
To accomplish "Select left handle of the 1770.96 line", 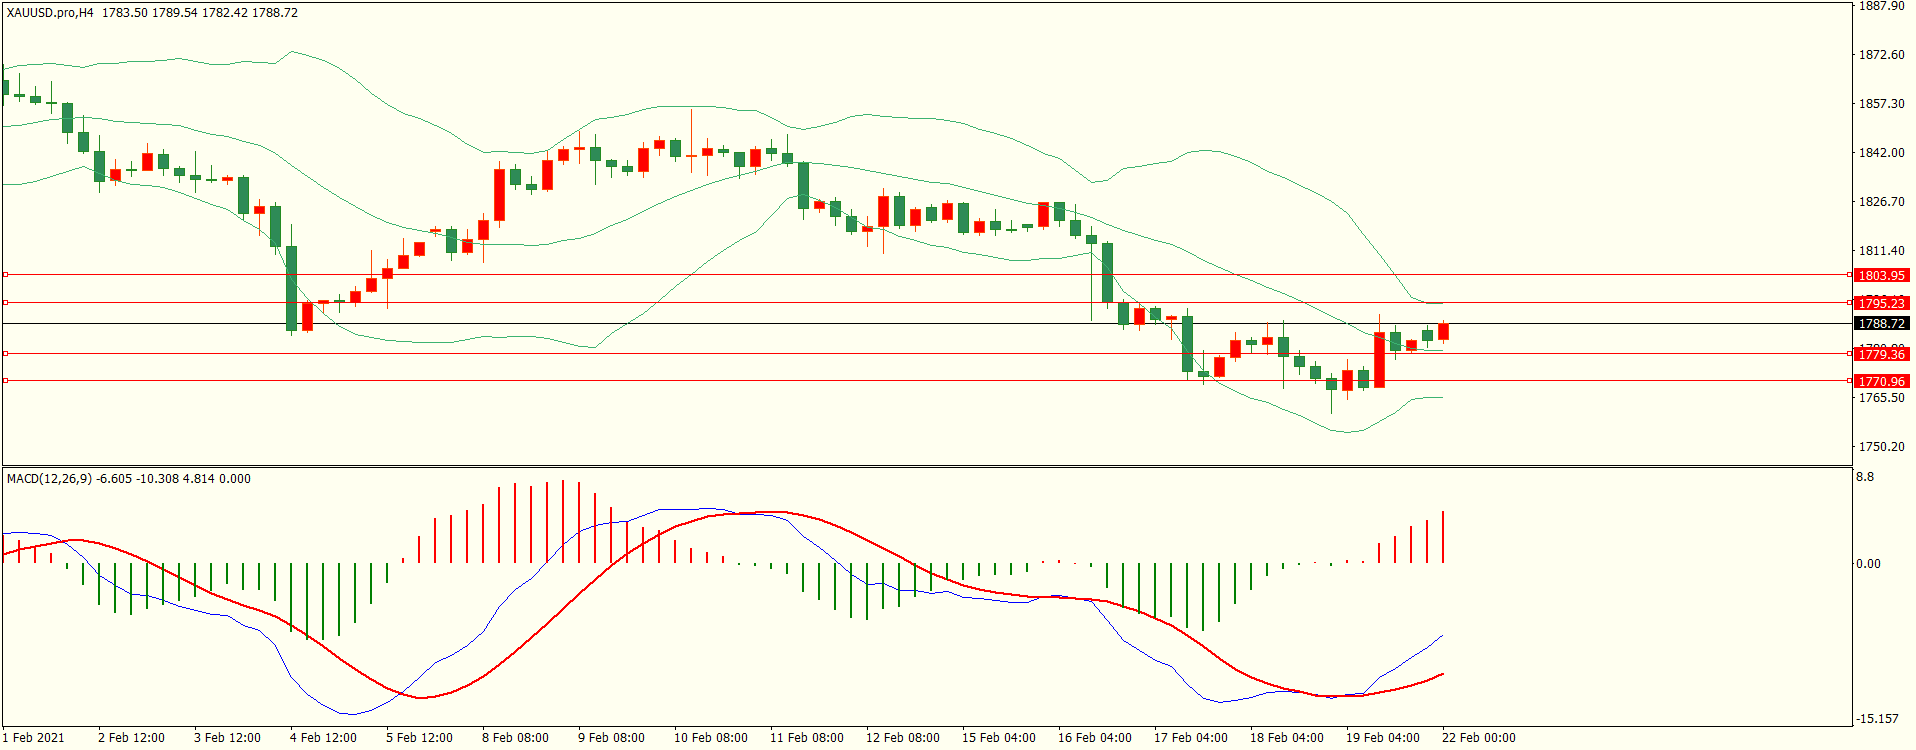I will coord(5,380).
